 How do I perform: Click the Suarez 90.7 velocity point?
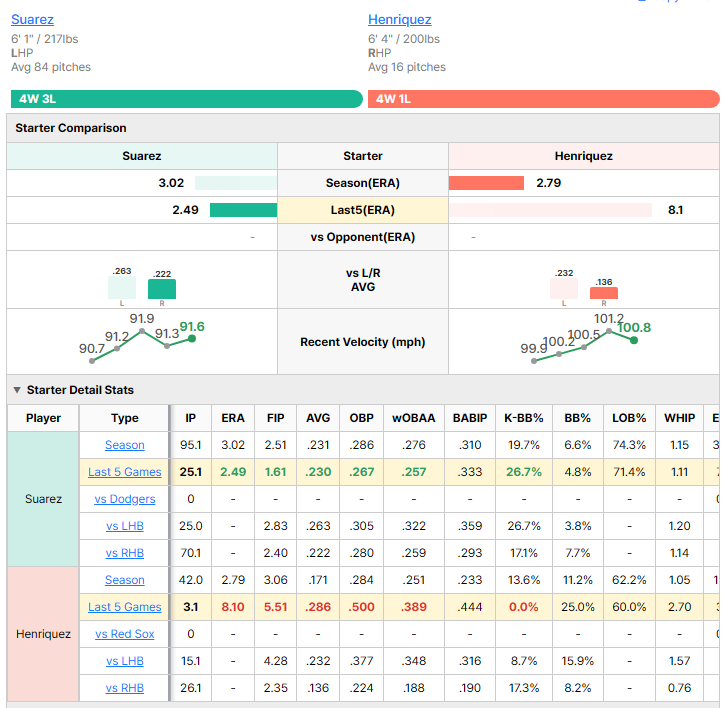(x=92, y=361)
